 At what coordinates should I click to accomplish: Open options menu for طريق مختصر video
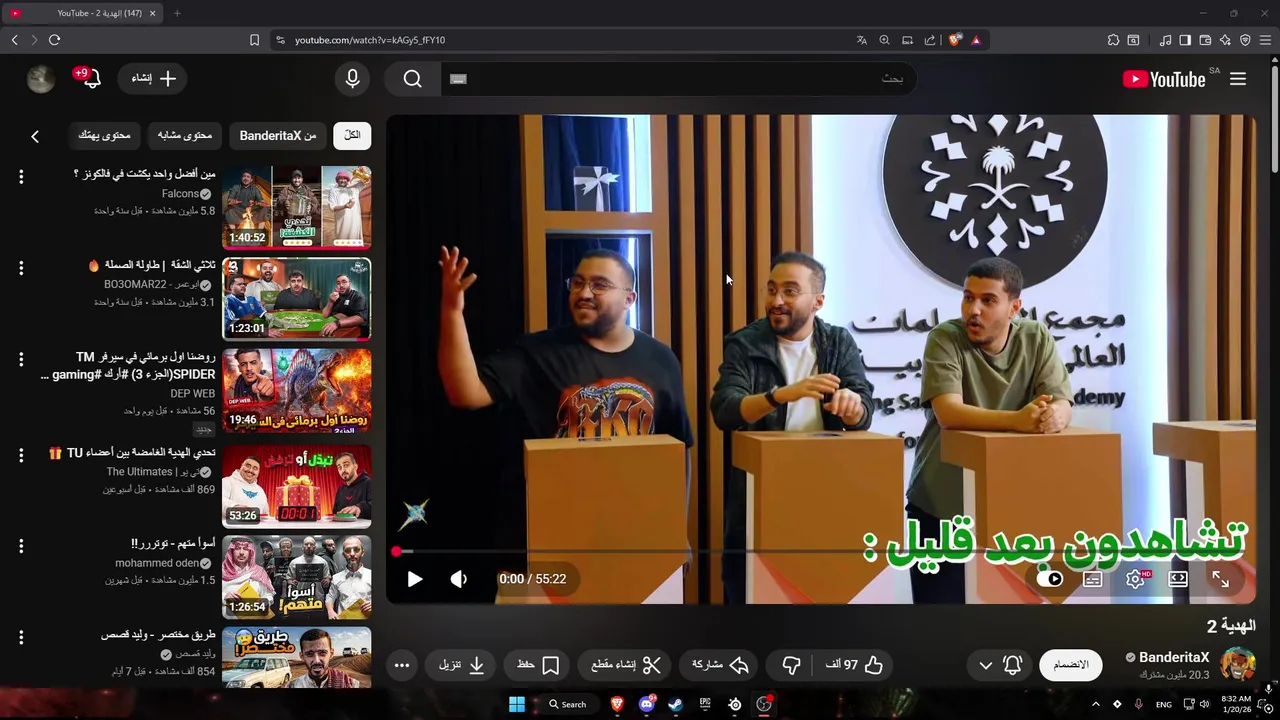point(21,637)
